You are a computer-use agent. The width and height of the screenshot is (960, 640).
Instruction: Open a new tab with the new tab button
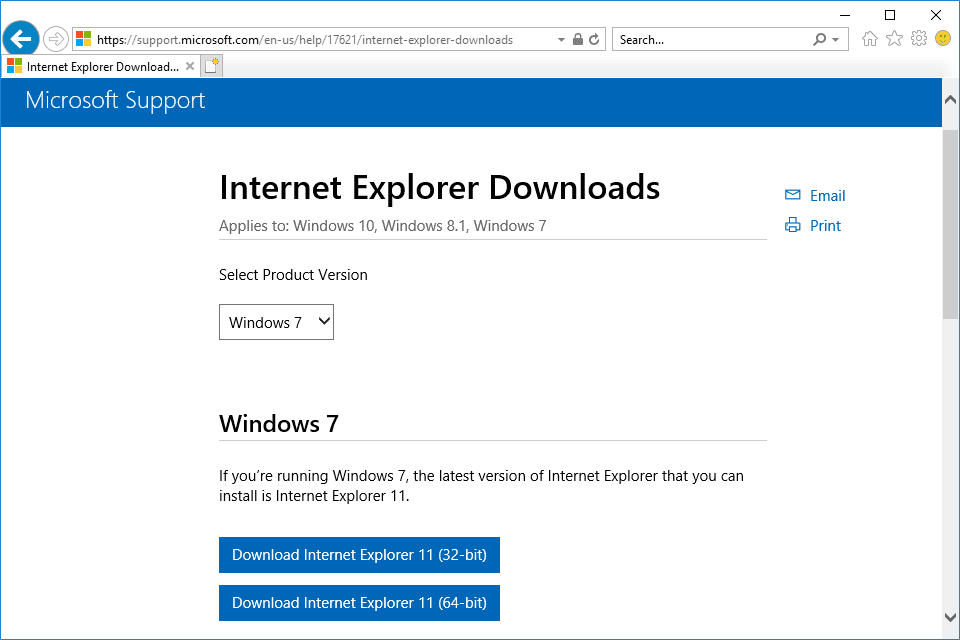pyautogui.click(x=211, y=66)
